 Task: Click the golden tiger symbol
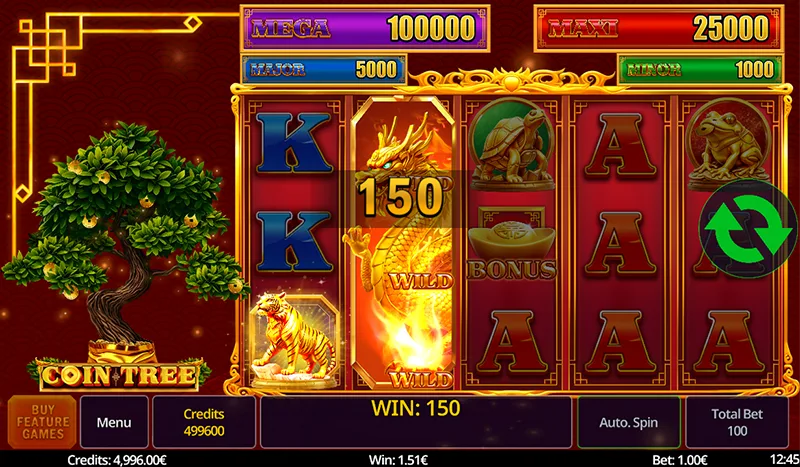pos(294,340)
